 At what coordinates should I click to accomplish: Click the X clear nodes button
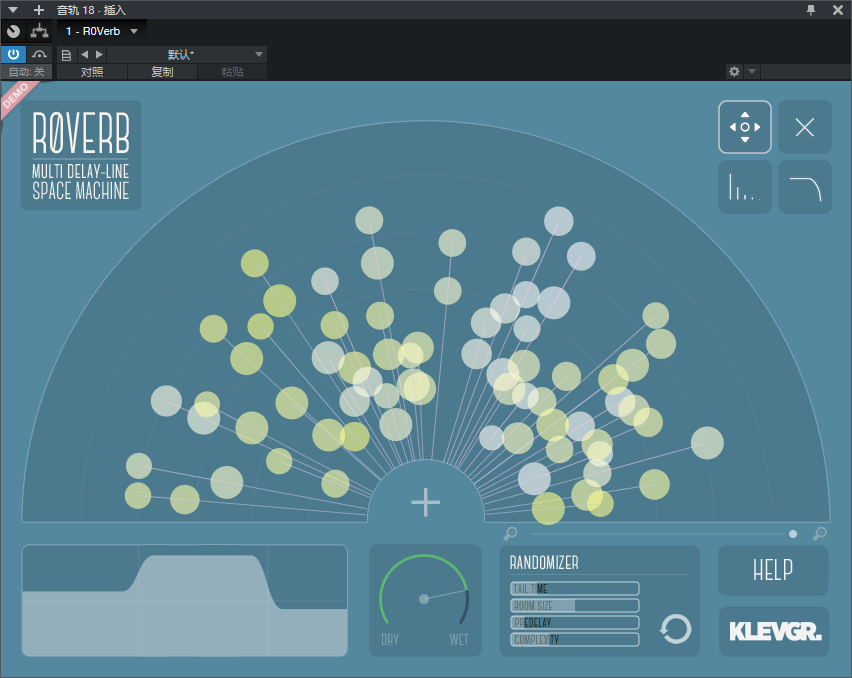(x=805, y=127)
